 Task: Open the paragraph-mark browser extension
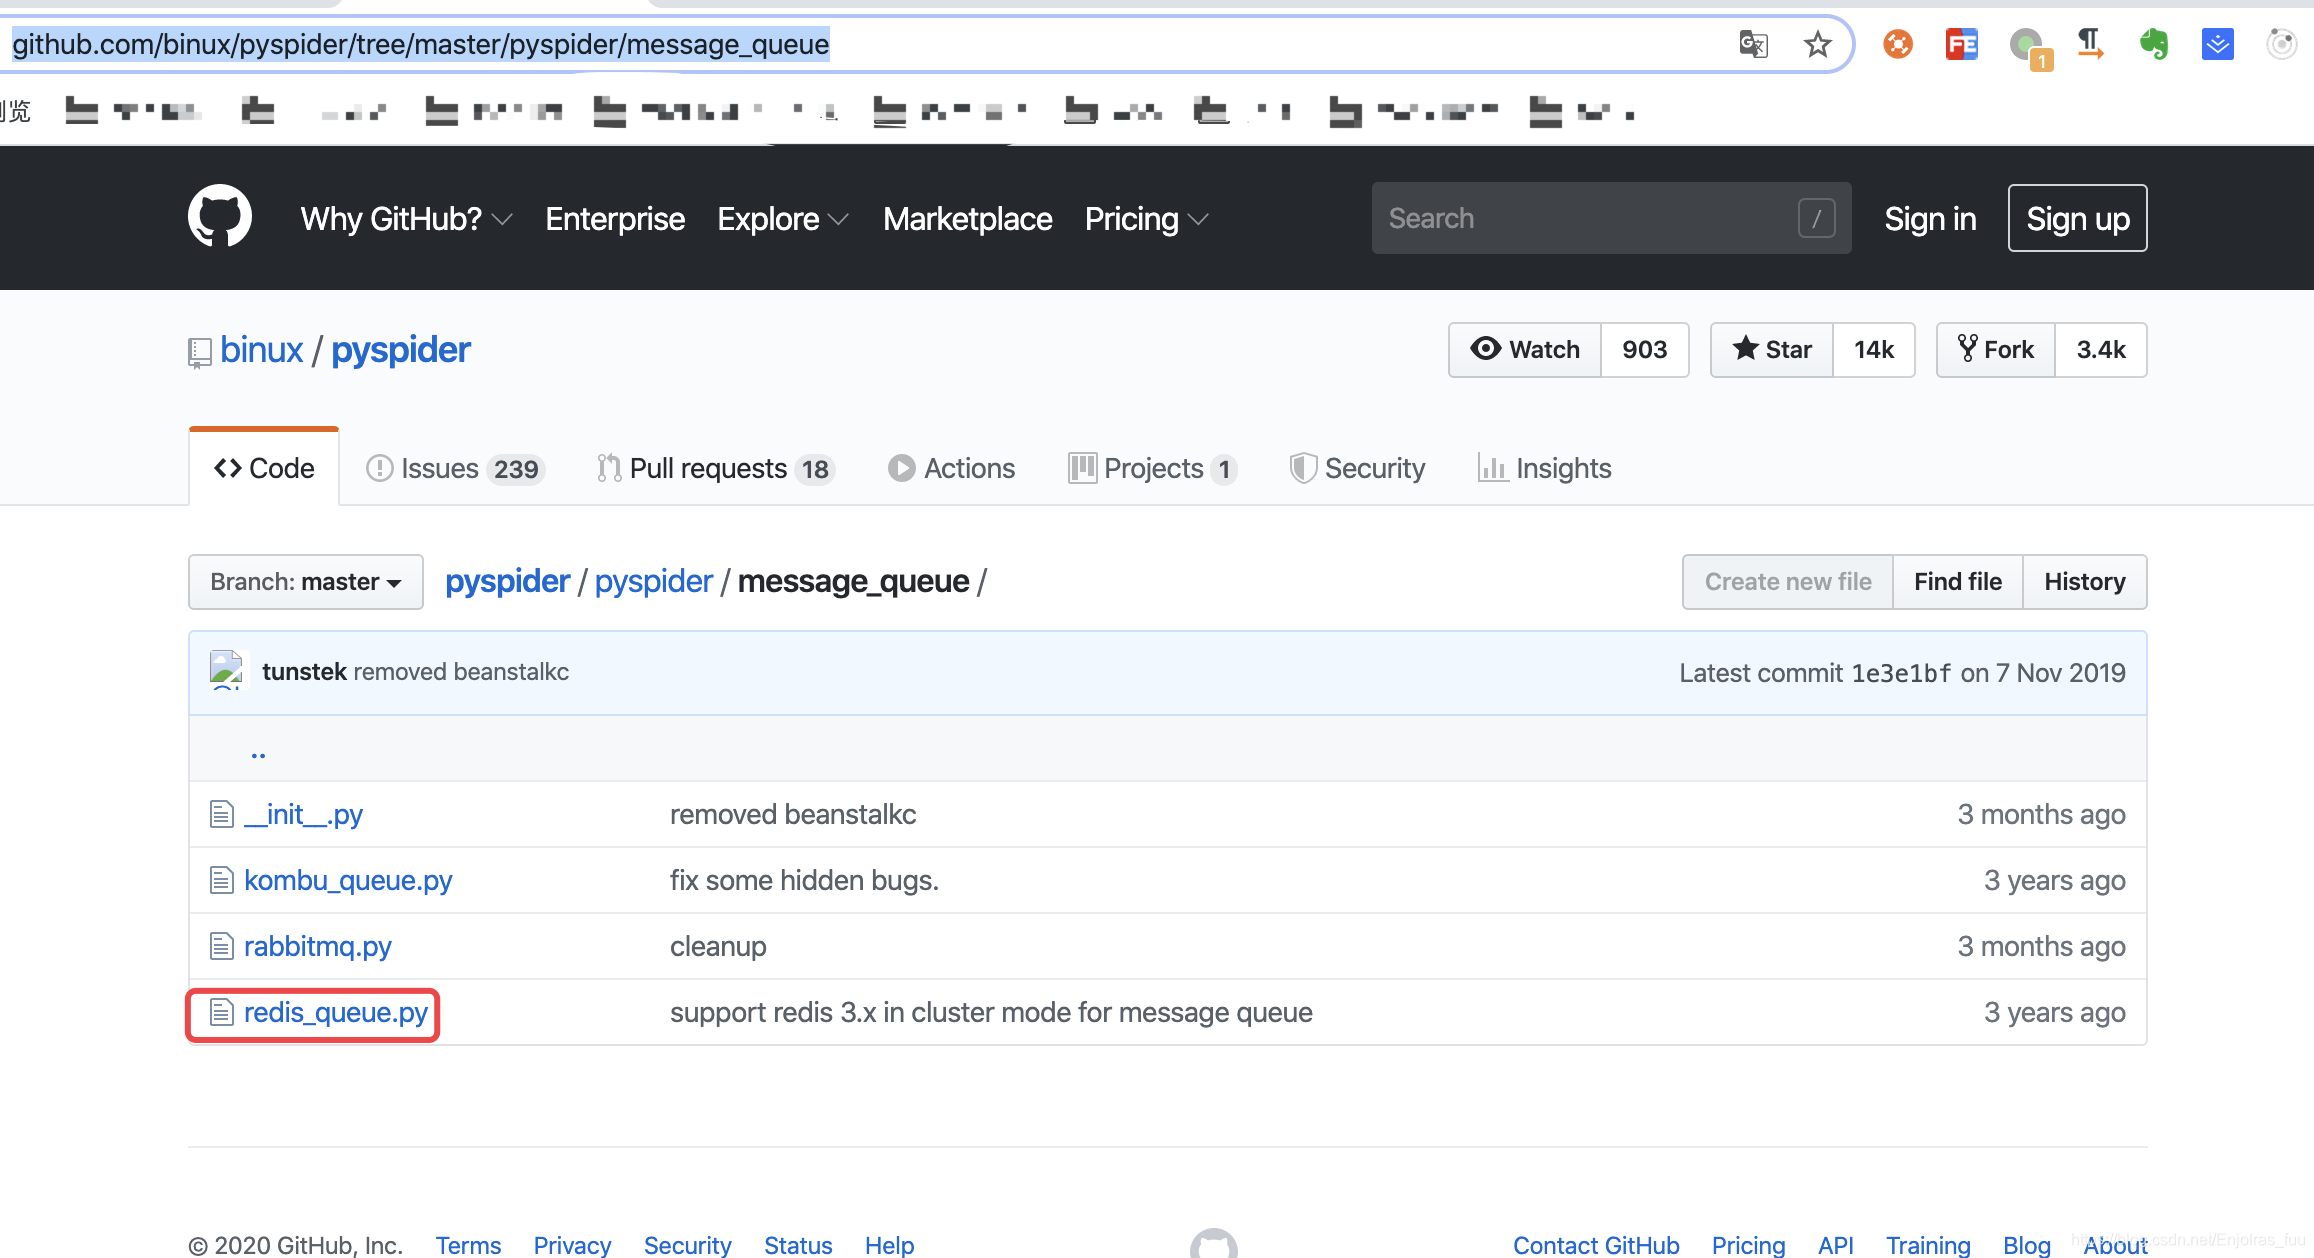[2090, 44]
